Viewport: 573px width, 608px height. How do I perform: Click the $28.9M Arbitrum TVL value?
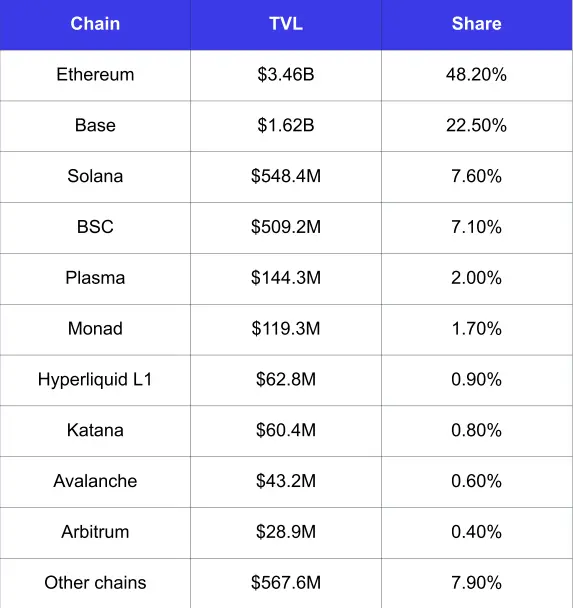point(286,532)
